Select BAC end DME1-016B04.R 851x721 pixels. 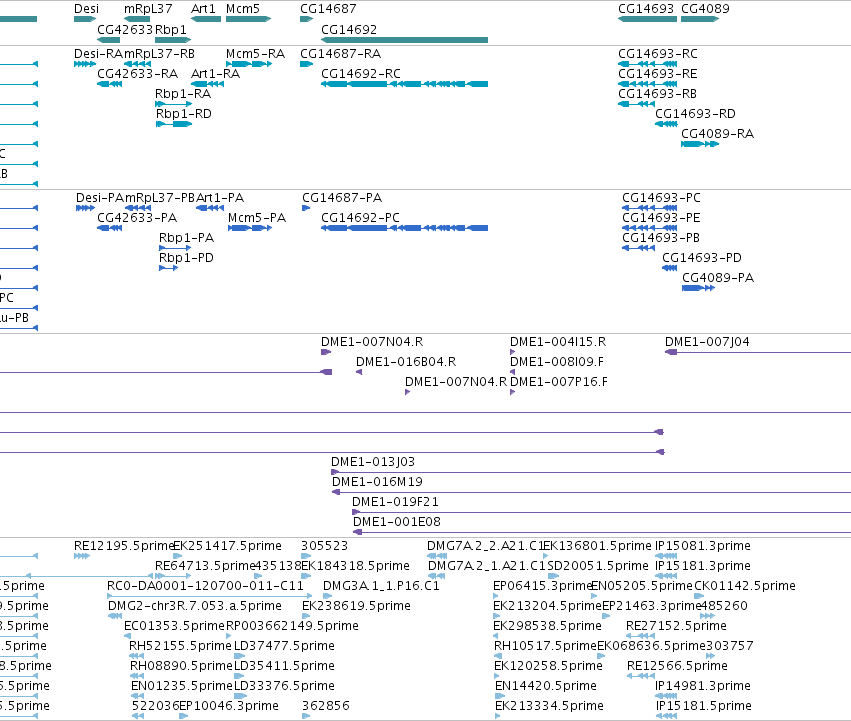click(359, 372)
